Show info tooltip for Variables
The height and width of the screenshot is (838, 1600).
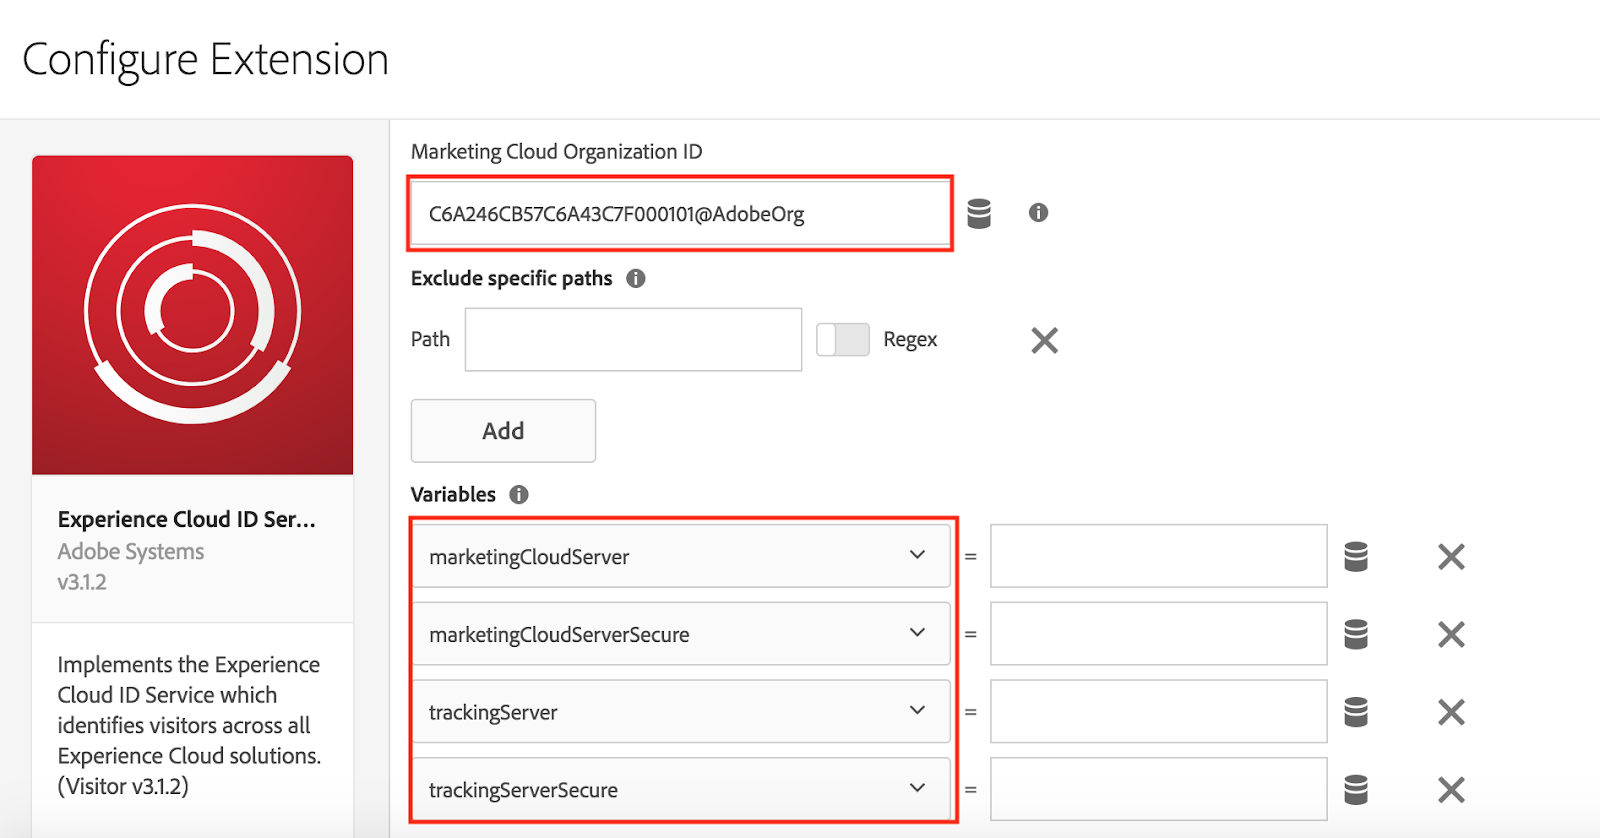coord(519,494)
